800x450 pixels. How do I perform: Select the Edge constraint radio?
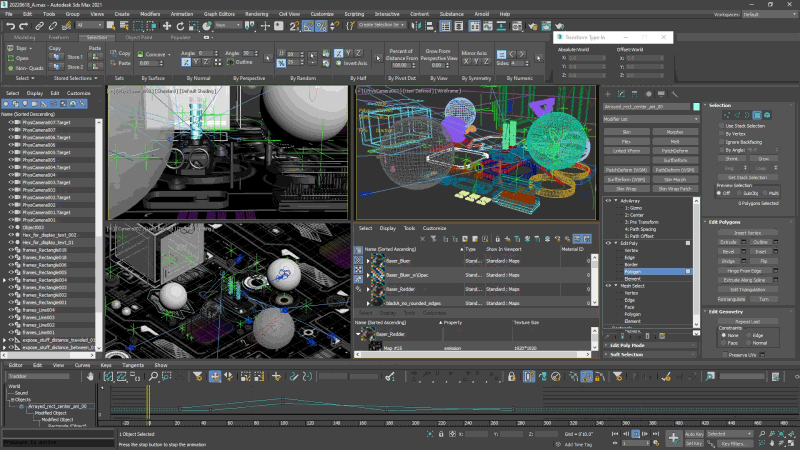tap(748, 335)
